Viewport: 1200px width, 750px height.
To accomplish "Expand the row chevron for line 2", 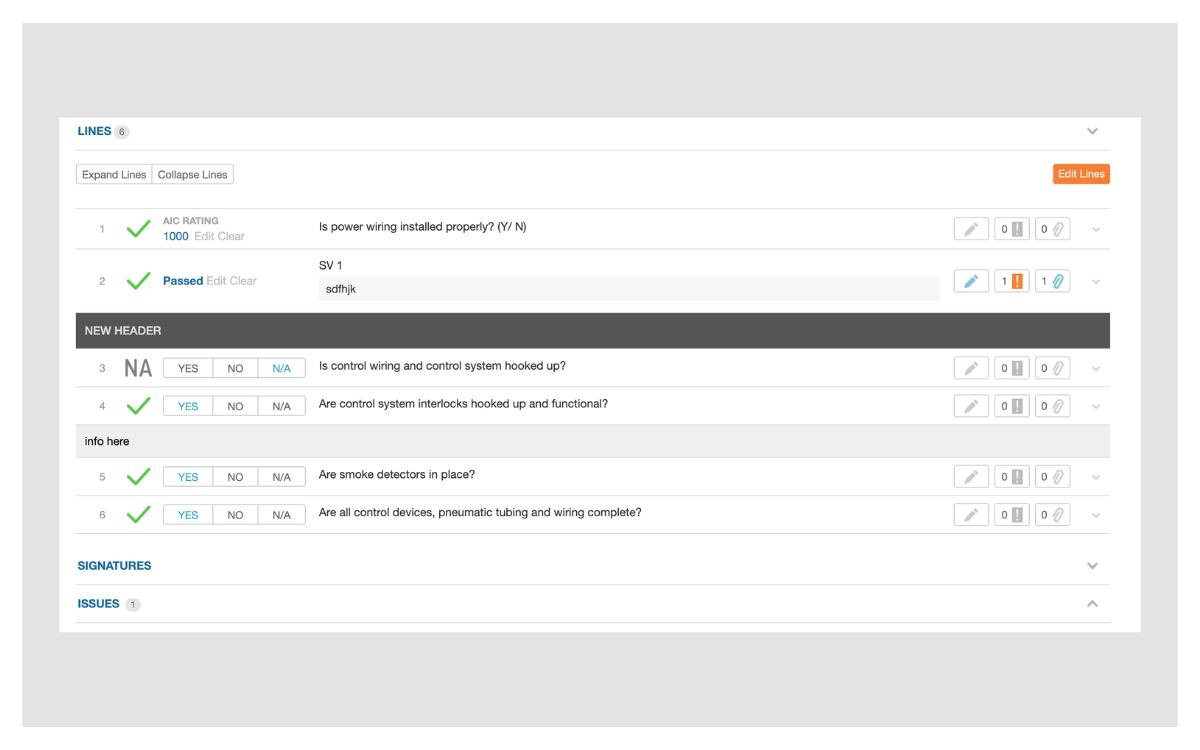I will click(x=1096, y=282).
